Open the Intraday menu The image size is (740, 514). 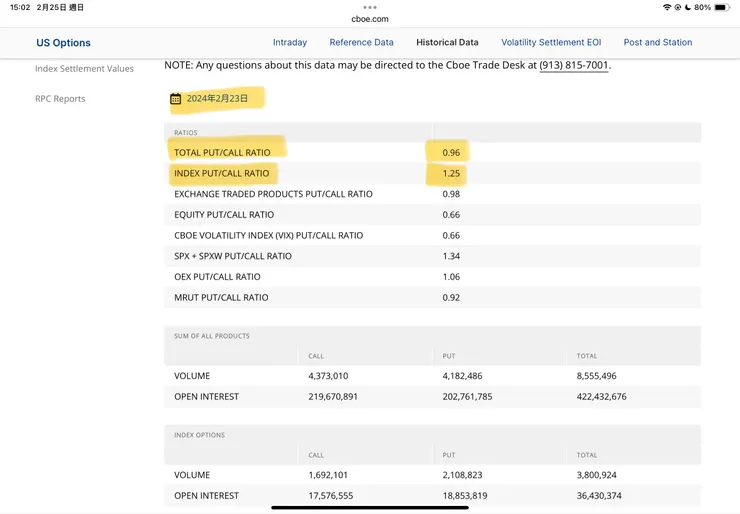[x=290, y=43]
